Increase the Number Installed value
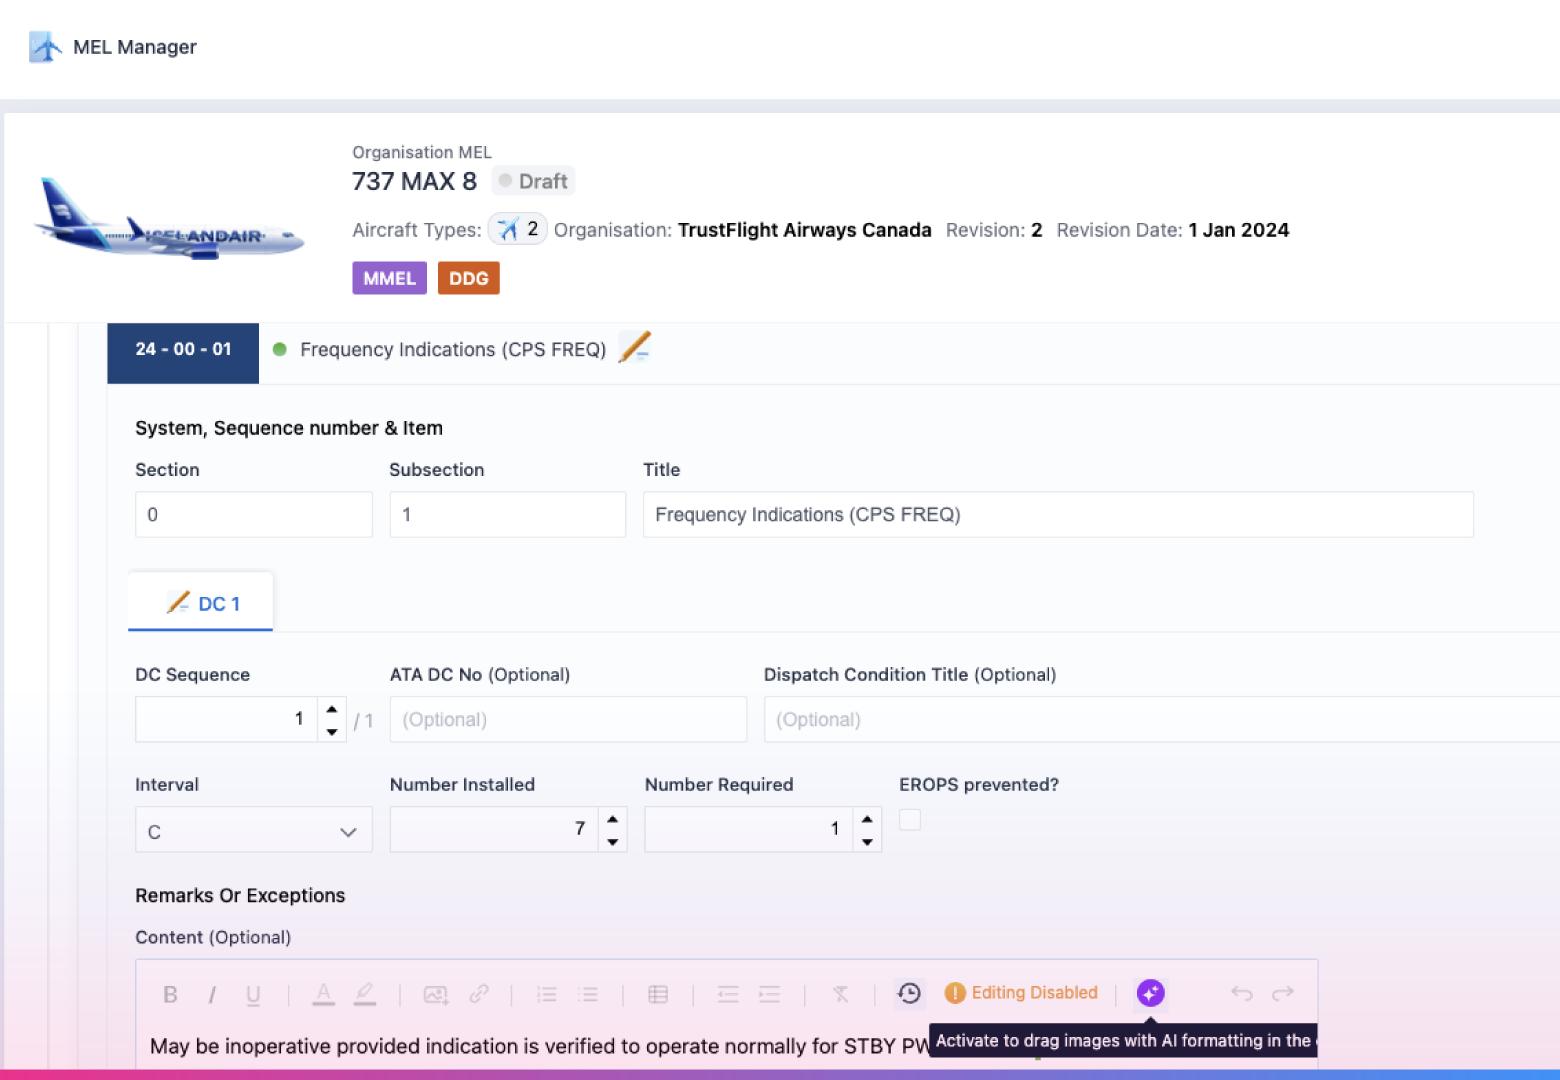This screenshot has width=1560, height=1080. (613, 818)
